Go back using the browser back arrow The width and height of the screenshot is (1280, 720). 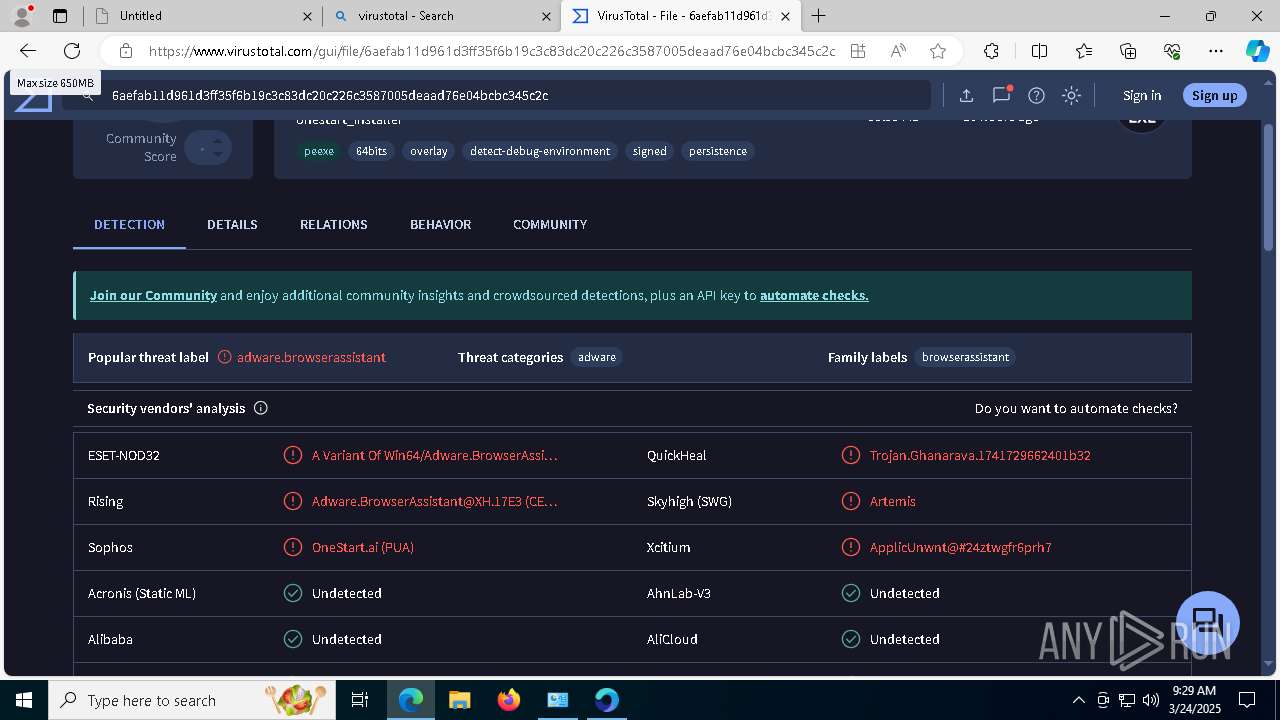click(28, 51)
